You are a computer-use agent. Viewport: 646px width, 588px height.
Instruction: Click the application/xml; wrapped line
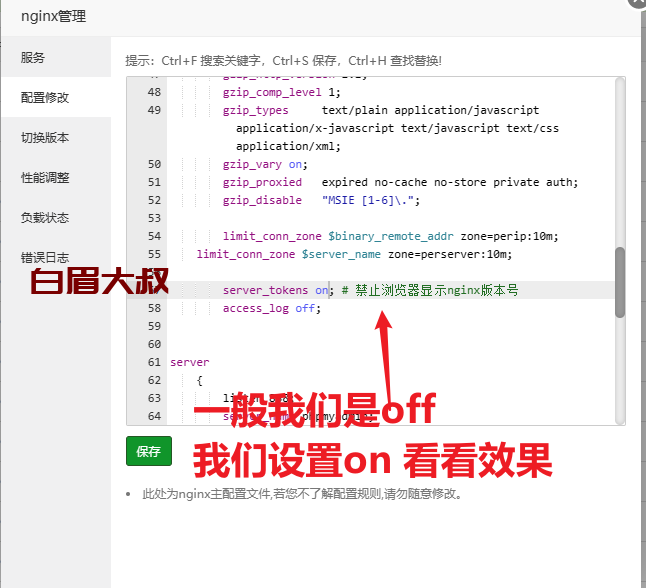[x=288, y=147]
